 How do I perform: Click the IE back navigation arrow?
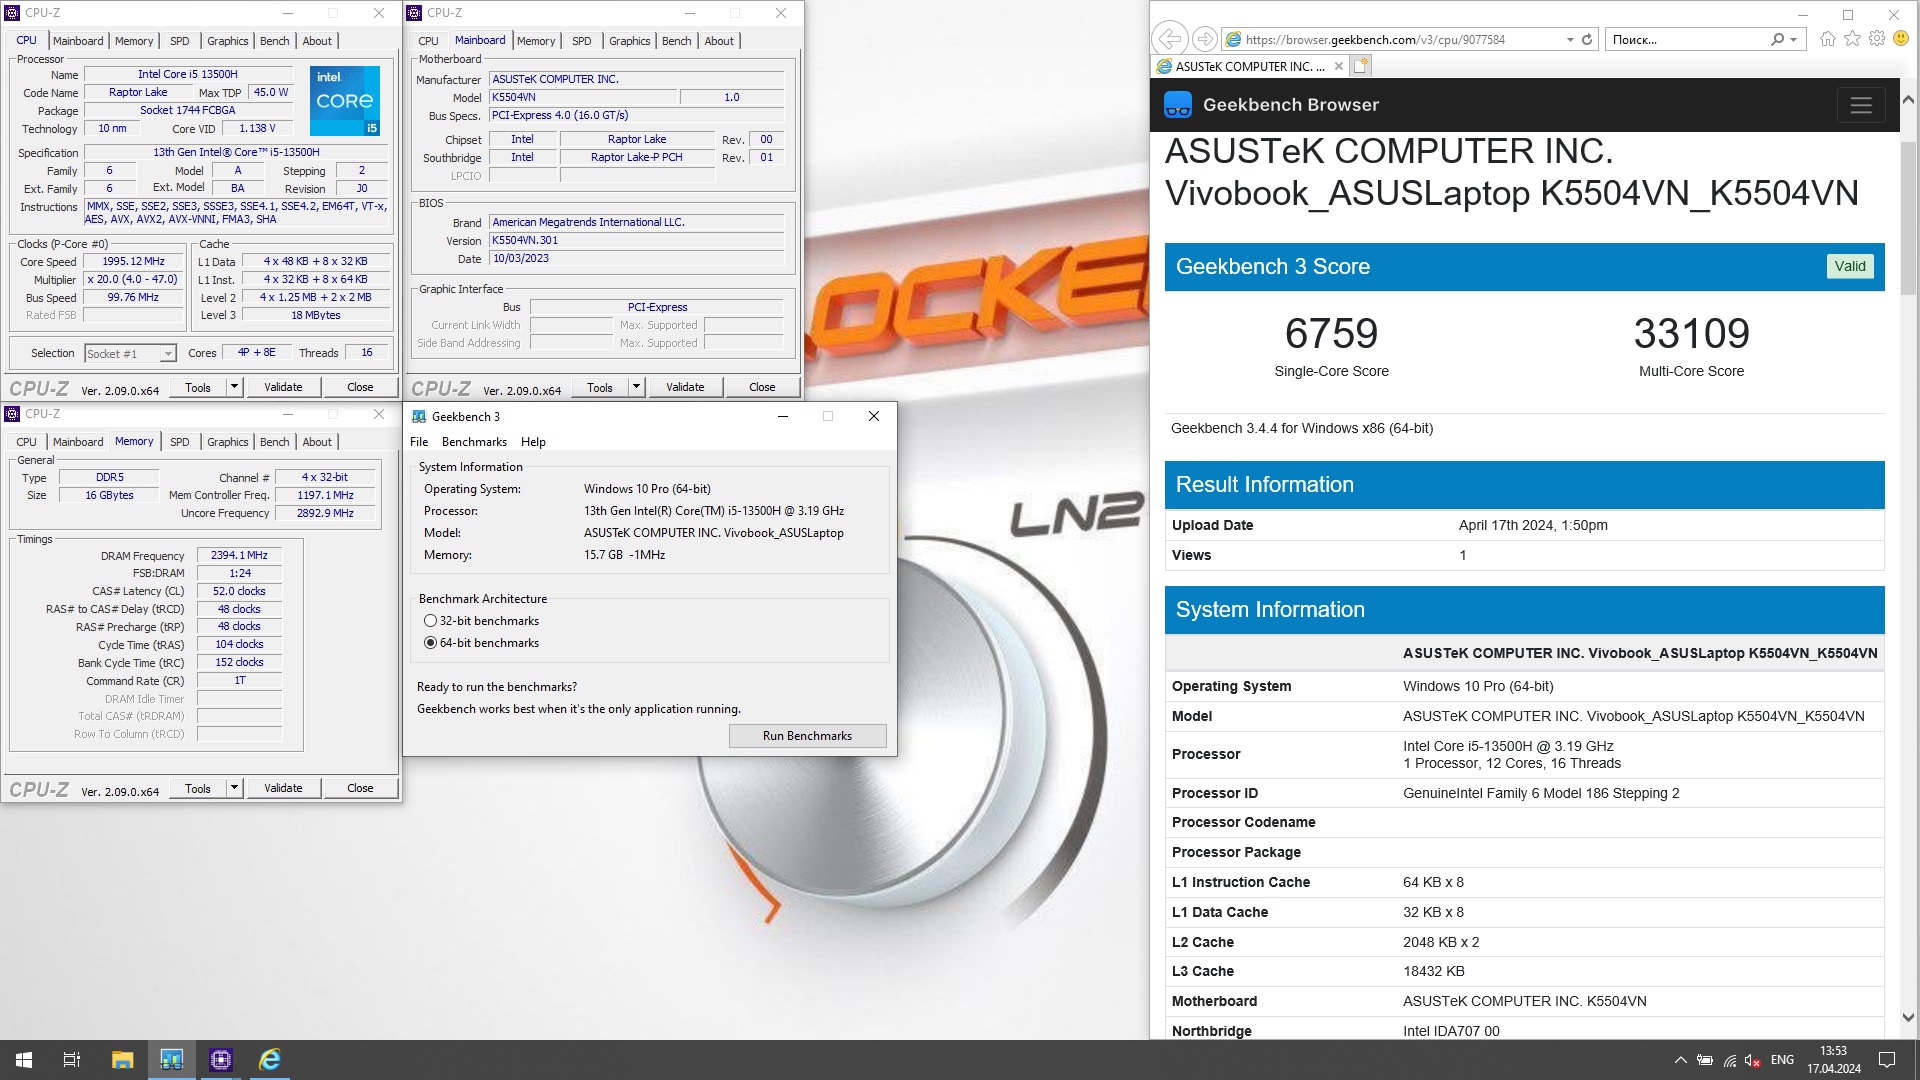click(1169, 39)
